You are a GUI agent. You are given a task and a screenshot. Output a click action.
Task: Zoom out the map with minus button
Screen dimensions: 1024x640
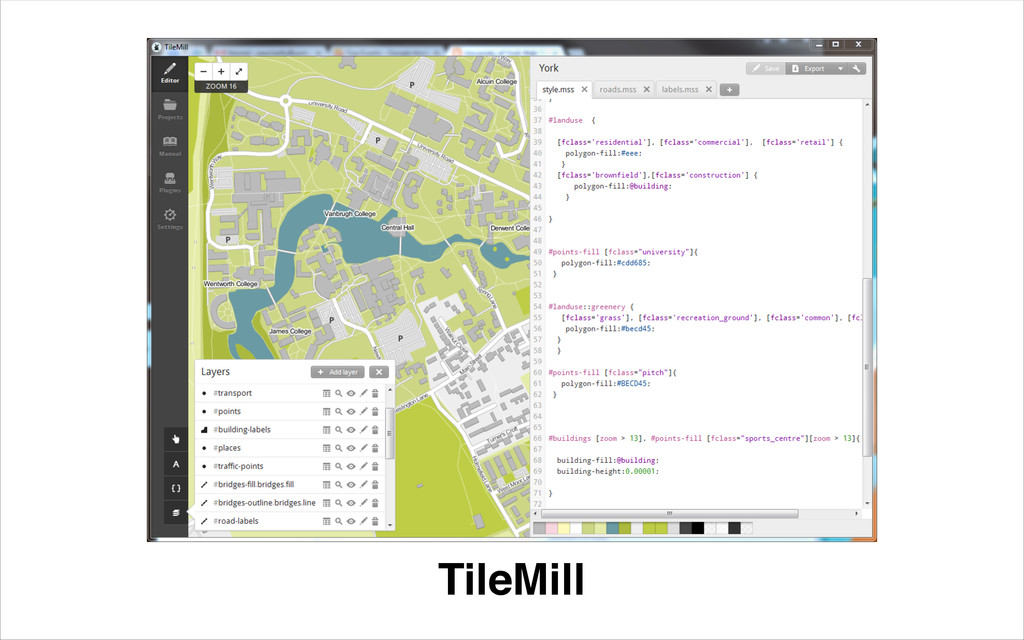coord(204,72)
